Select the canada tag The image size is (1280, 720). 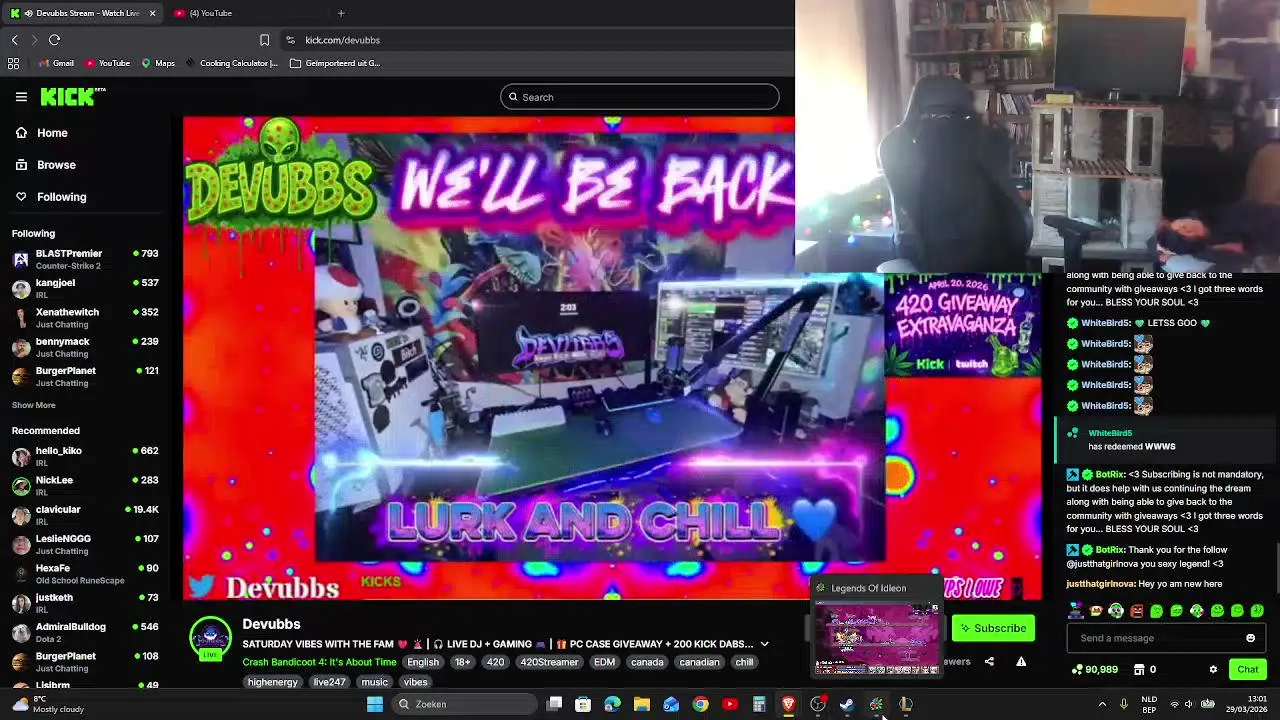pyautogui.click(x=647, y=662)
